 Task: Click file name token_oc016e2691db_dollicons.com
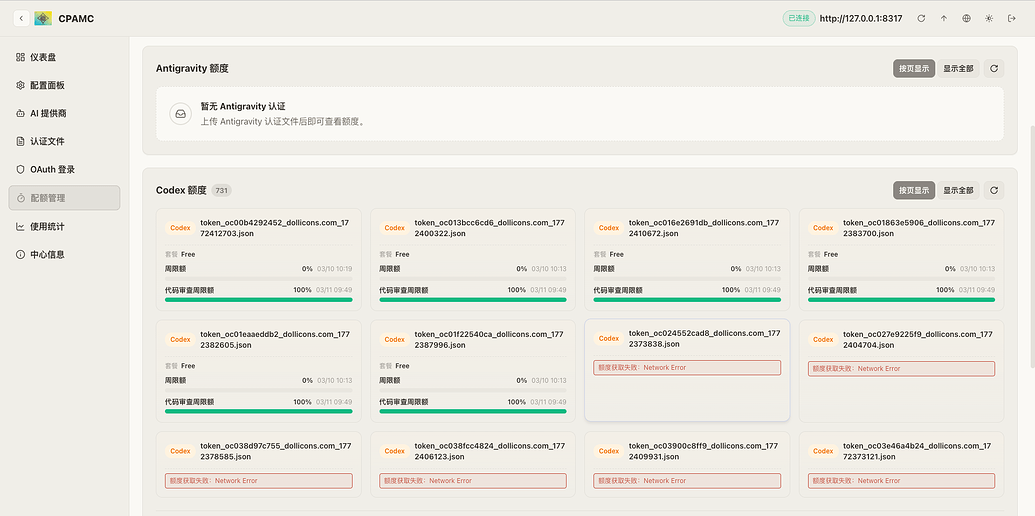pos(704,228)
